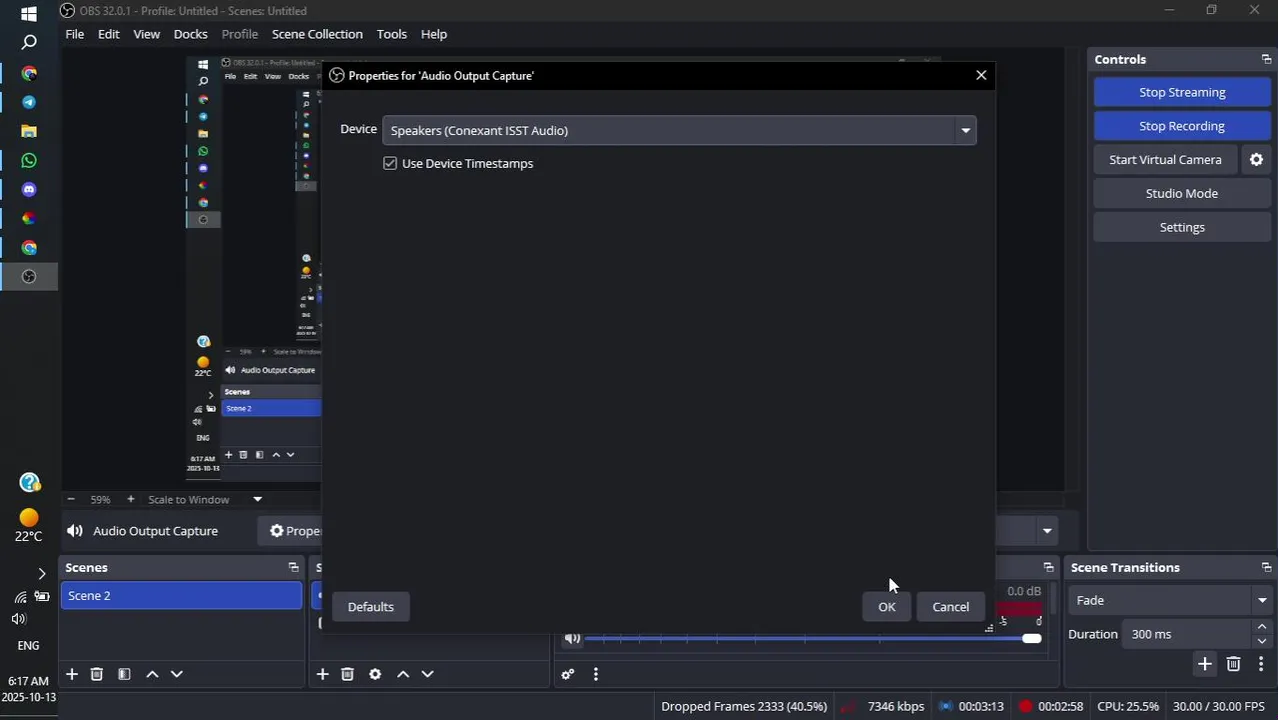Open virtual camera settings gear
The height and width of the screenshot is (720, 1278).
[x=1257, y=160]
